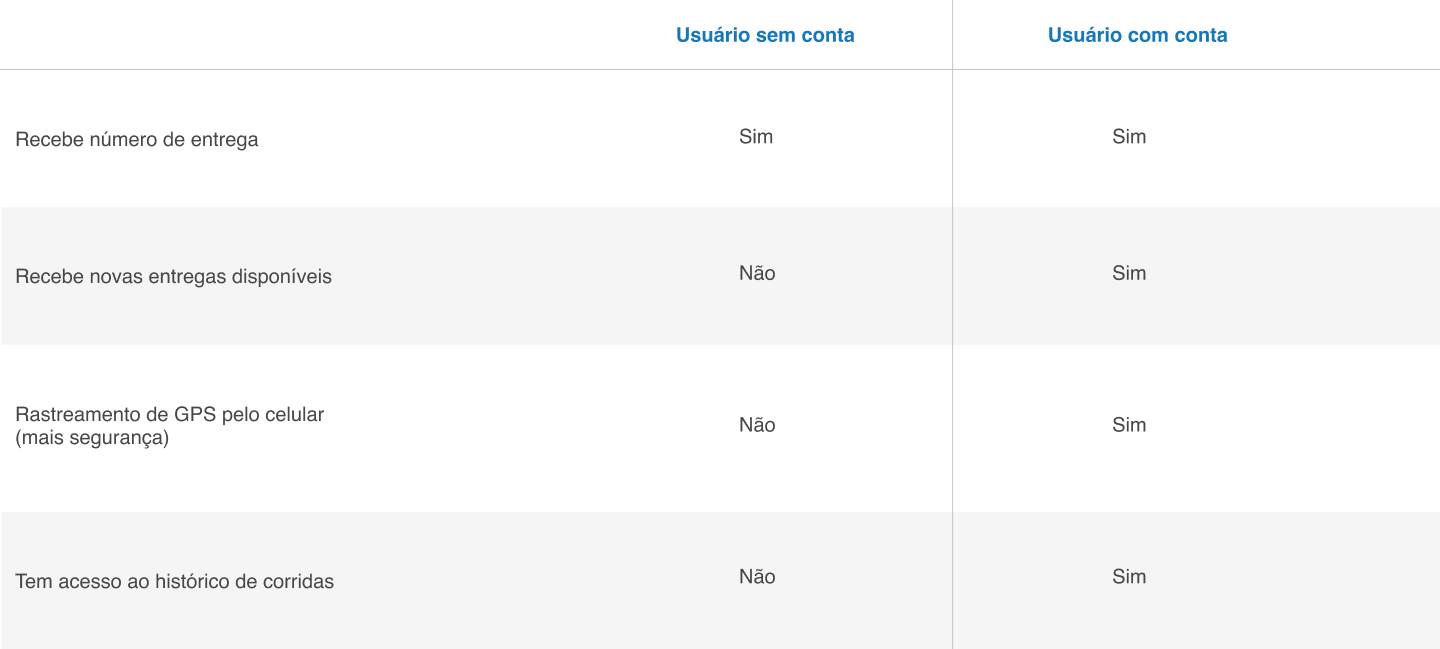Click "Sim" for ride history with account
This screenshot has width=1440, height=649.
coord(1128,577)
